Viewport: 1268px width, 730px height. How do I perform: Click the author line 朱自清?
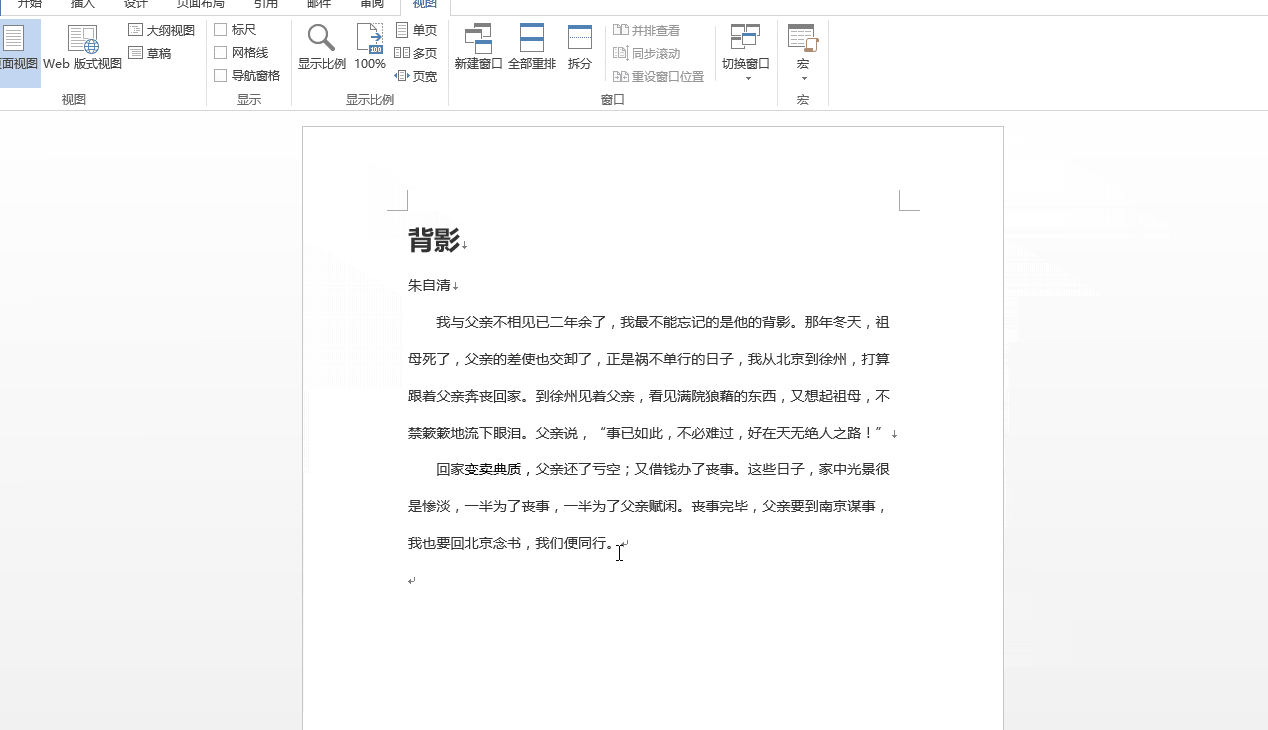pos(429,285)
